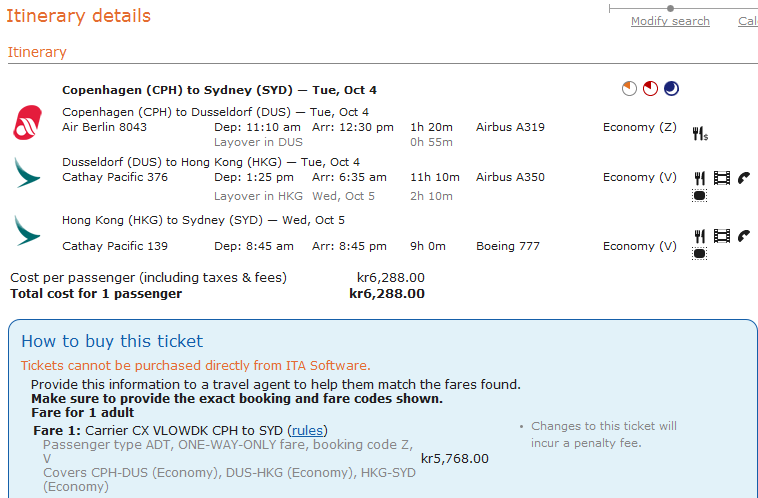Click the film entertainment icon for flight 376
Screen dimensions: 758x498
click(x=721, y=178)
